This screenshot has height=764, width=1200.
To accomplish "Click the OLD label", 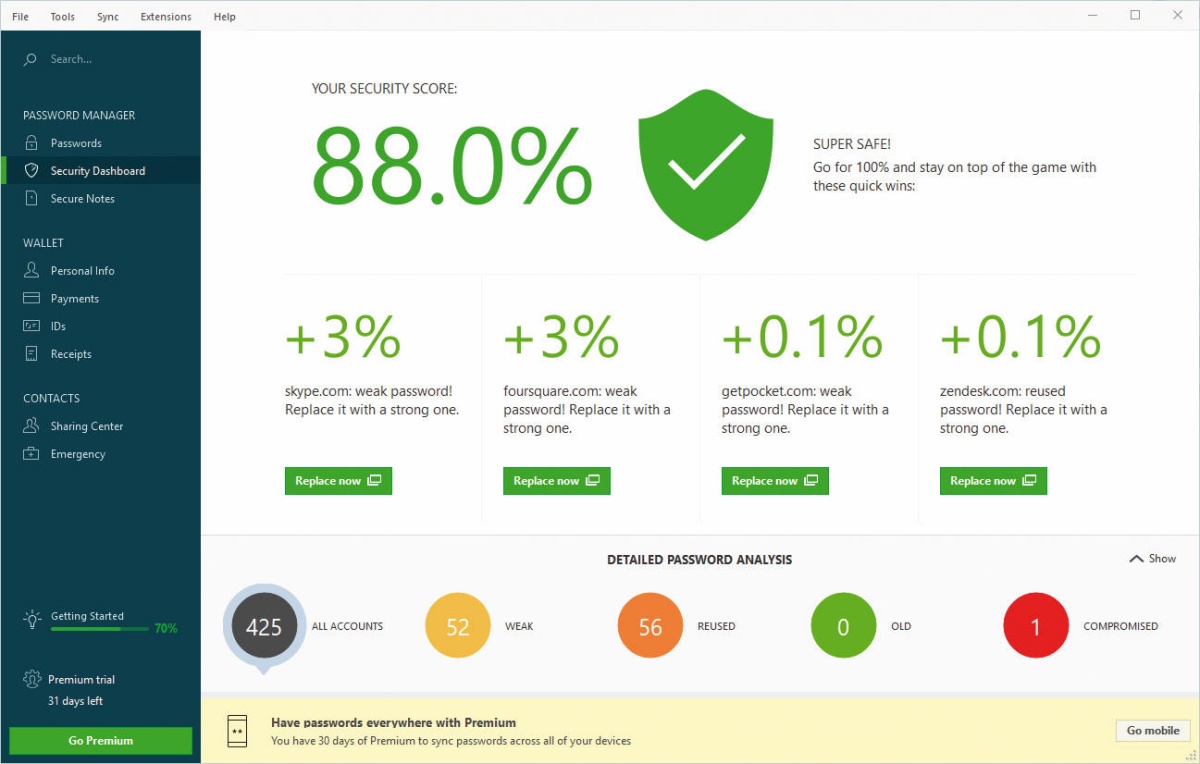I will [x=901, y=627].
